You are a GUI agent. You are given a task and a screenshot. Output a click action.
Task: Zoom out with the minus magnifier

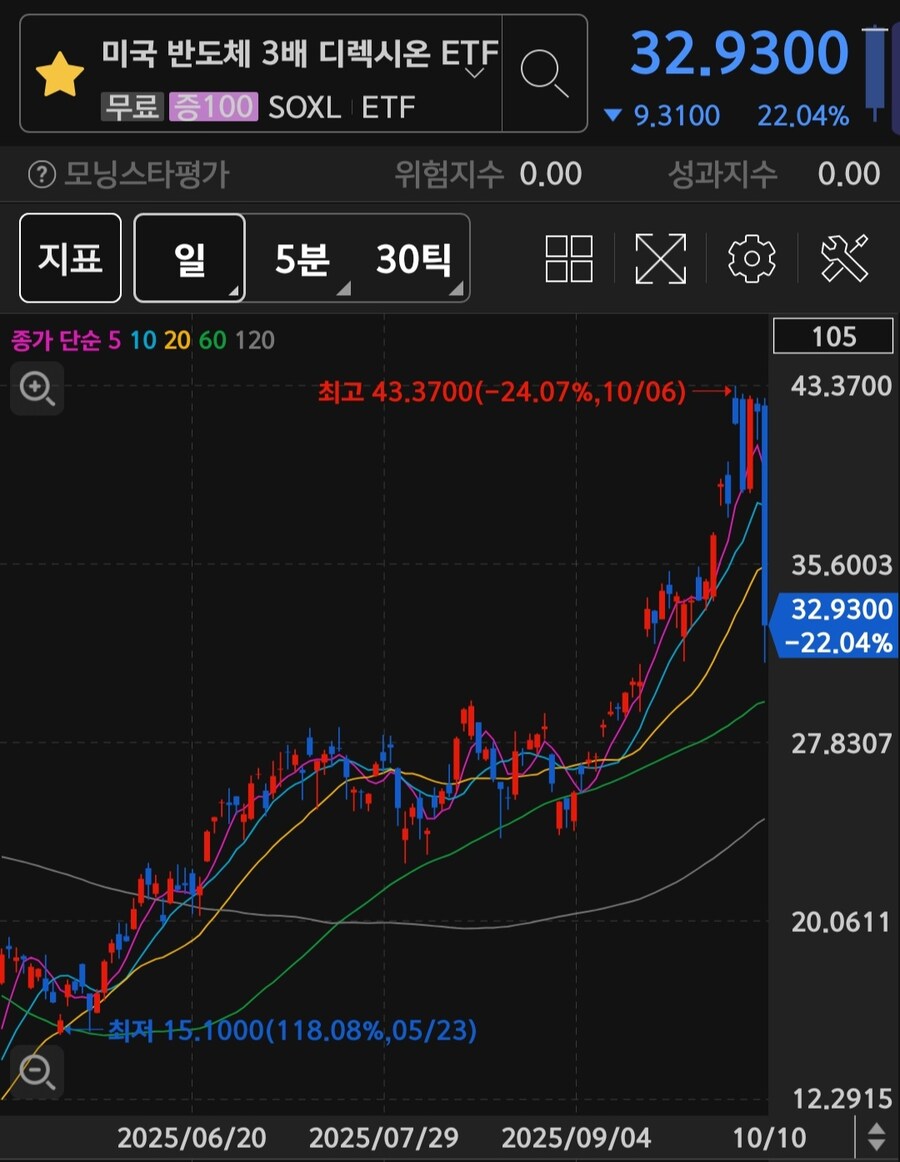(37, 1073)
